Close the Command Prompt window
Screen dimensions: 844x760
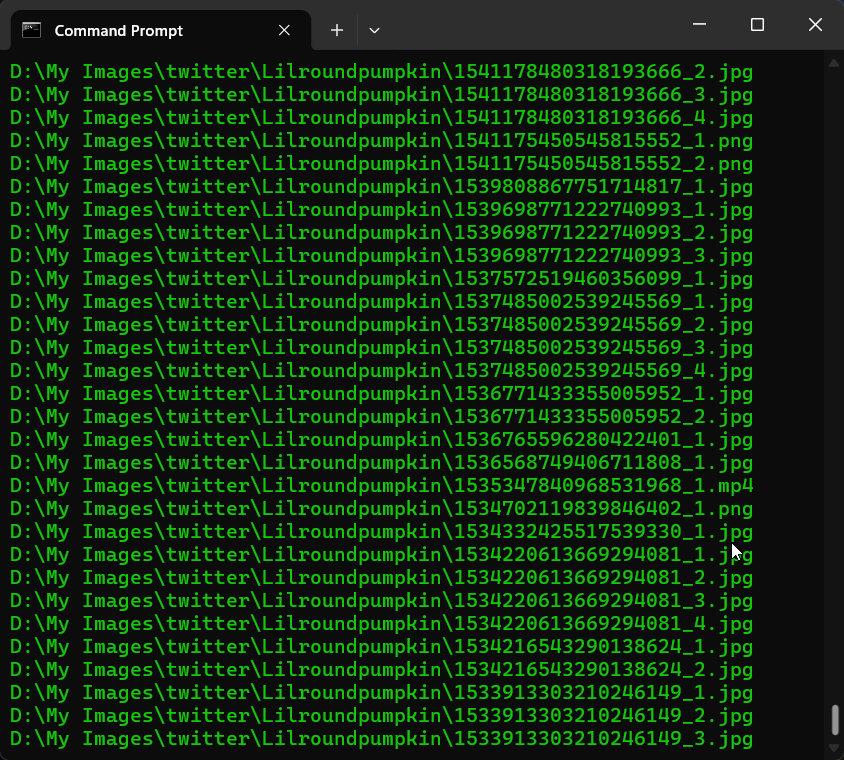point(815,24)
